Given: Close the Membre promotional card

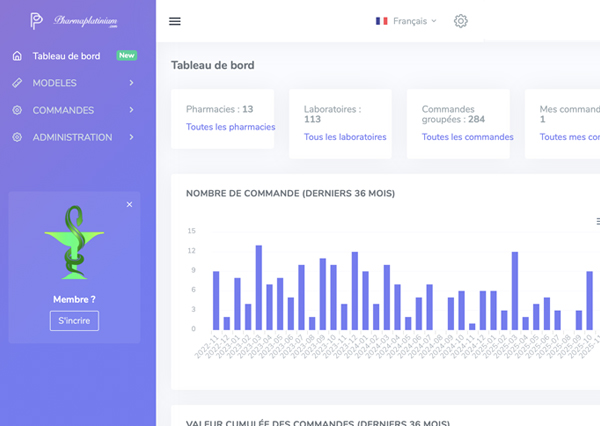Looking at the screenshot, I should tap(129, 205).
